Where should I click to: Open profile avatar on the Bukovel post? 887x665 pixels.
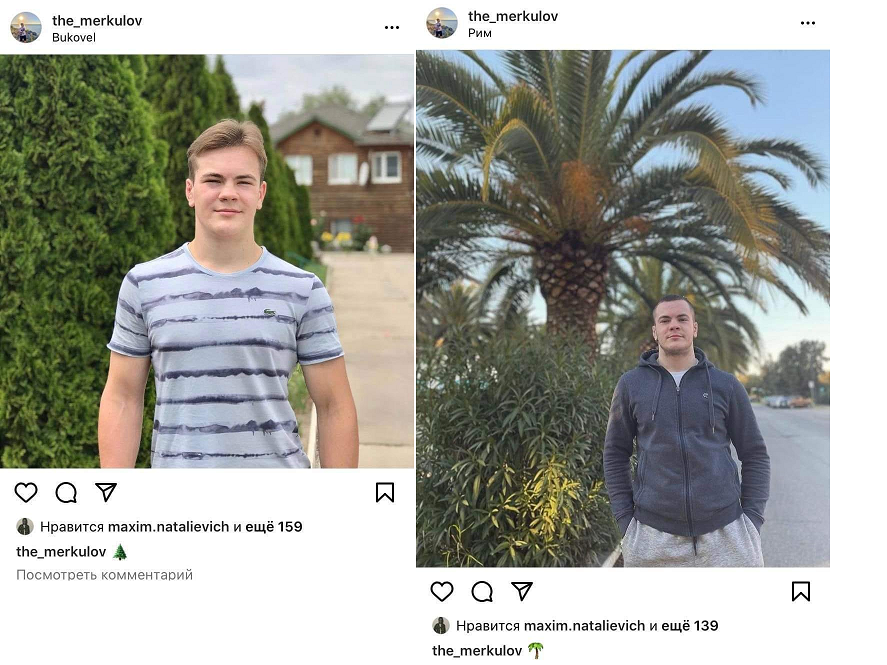[26, 27]
